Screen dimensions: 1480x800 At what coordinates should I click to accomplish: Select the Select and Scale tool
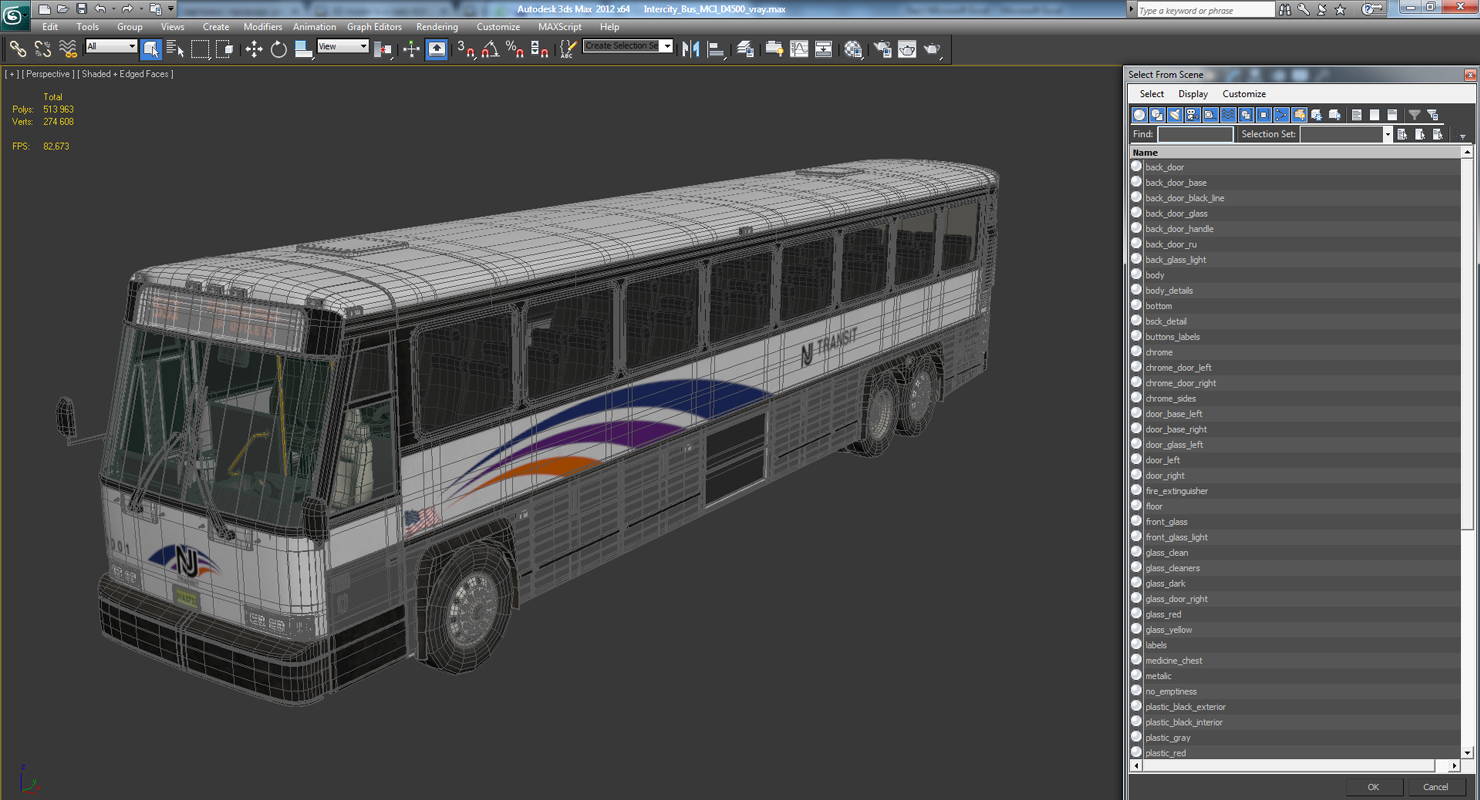[x=302, y=49]
